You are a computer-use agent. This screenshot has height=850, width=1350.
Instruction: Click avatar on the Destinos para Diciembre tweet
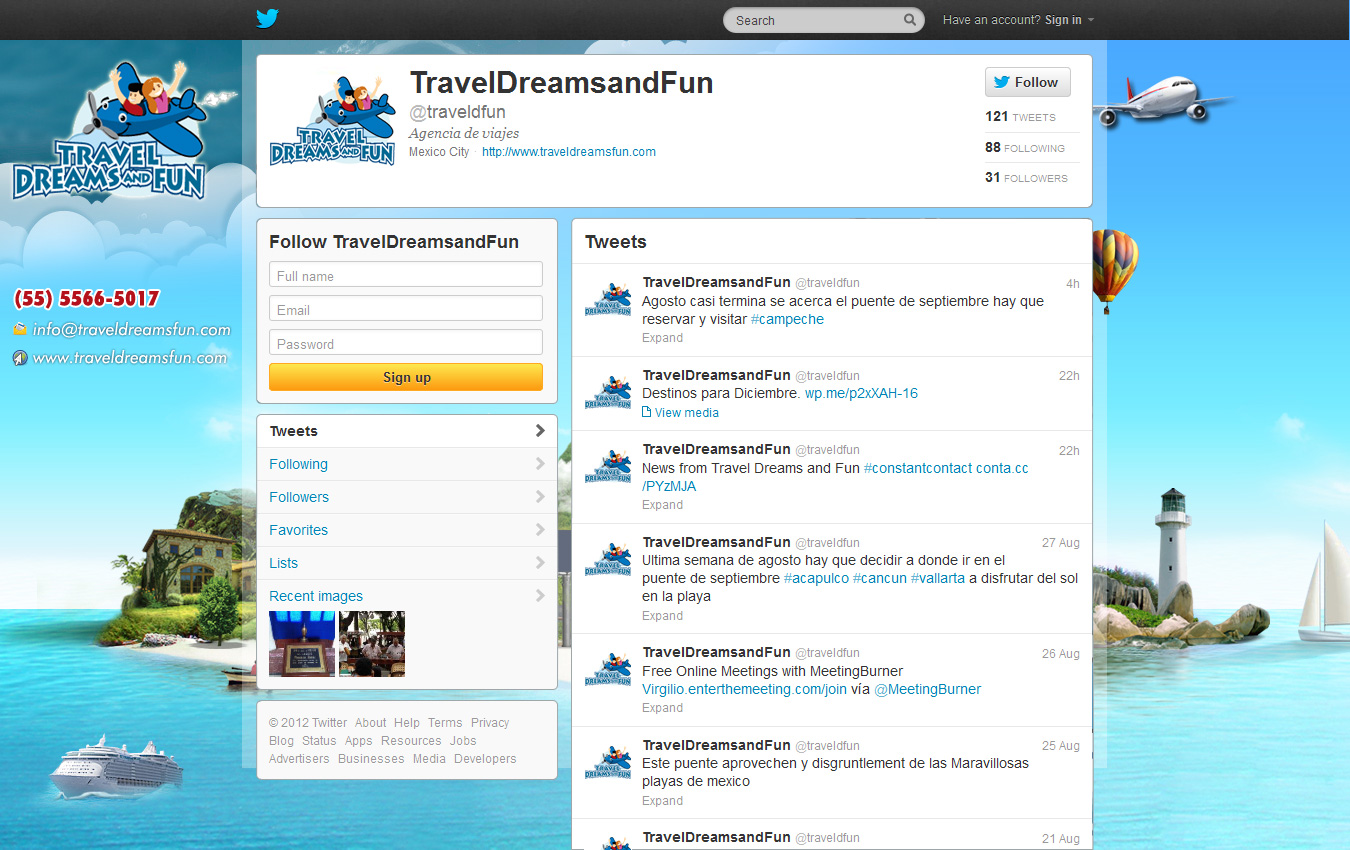tap(608, 392)
